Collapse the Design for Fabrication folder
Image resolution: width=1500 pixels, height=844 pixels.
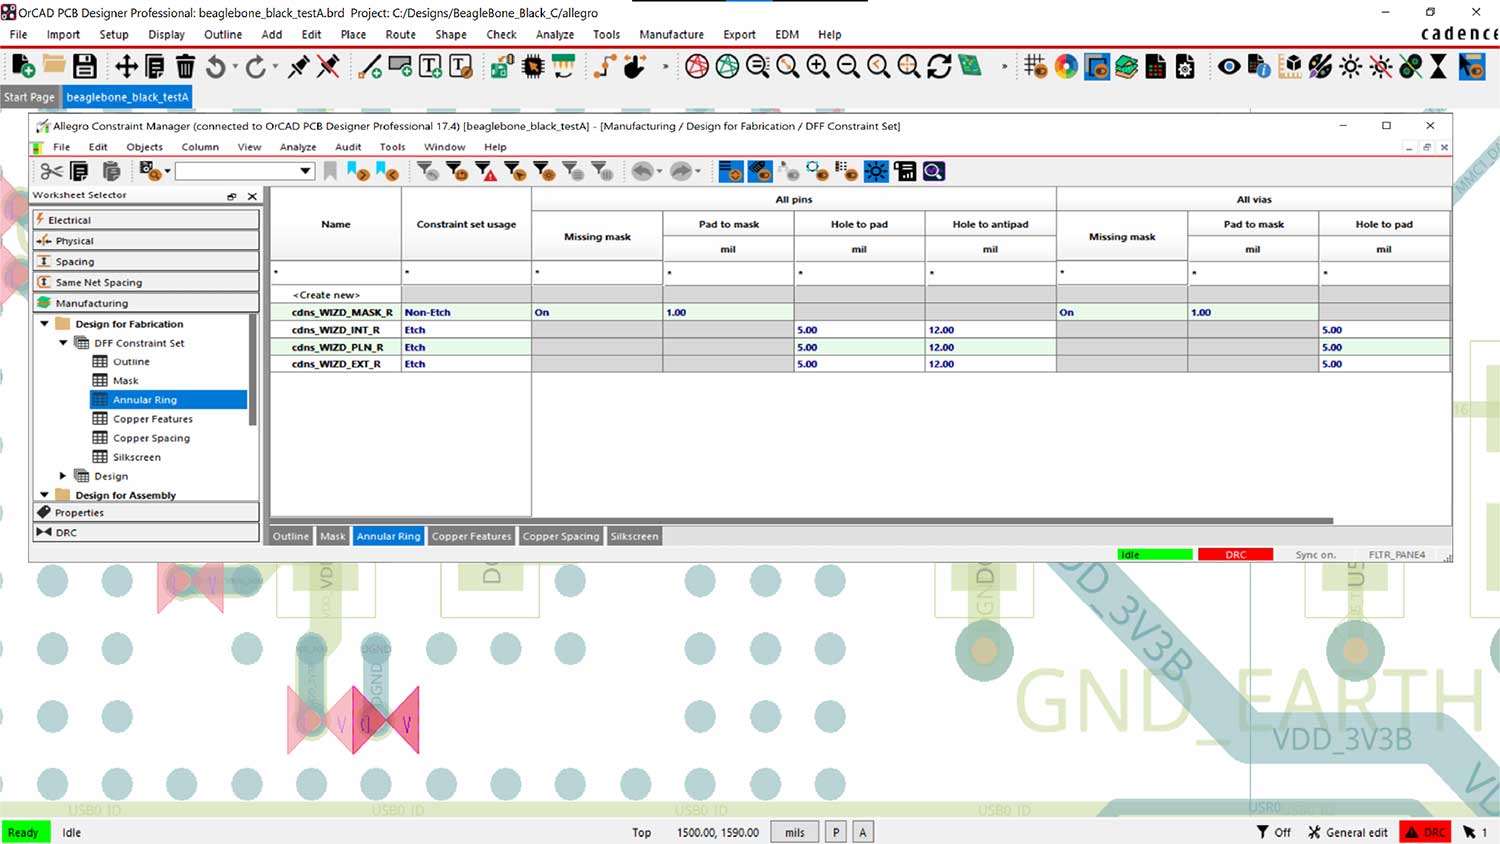pyautogui.click(x=44, y=324)
